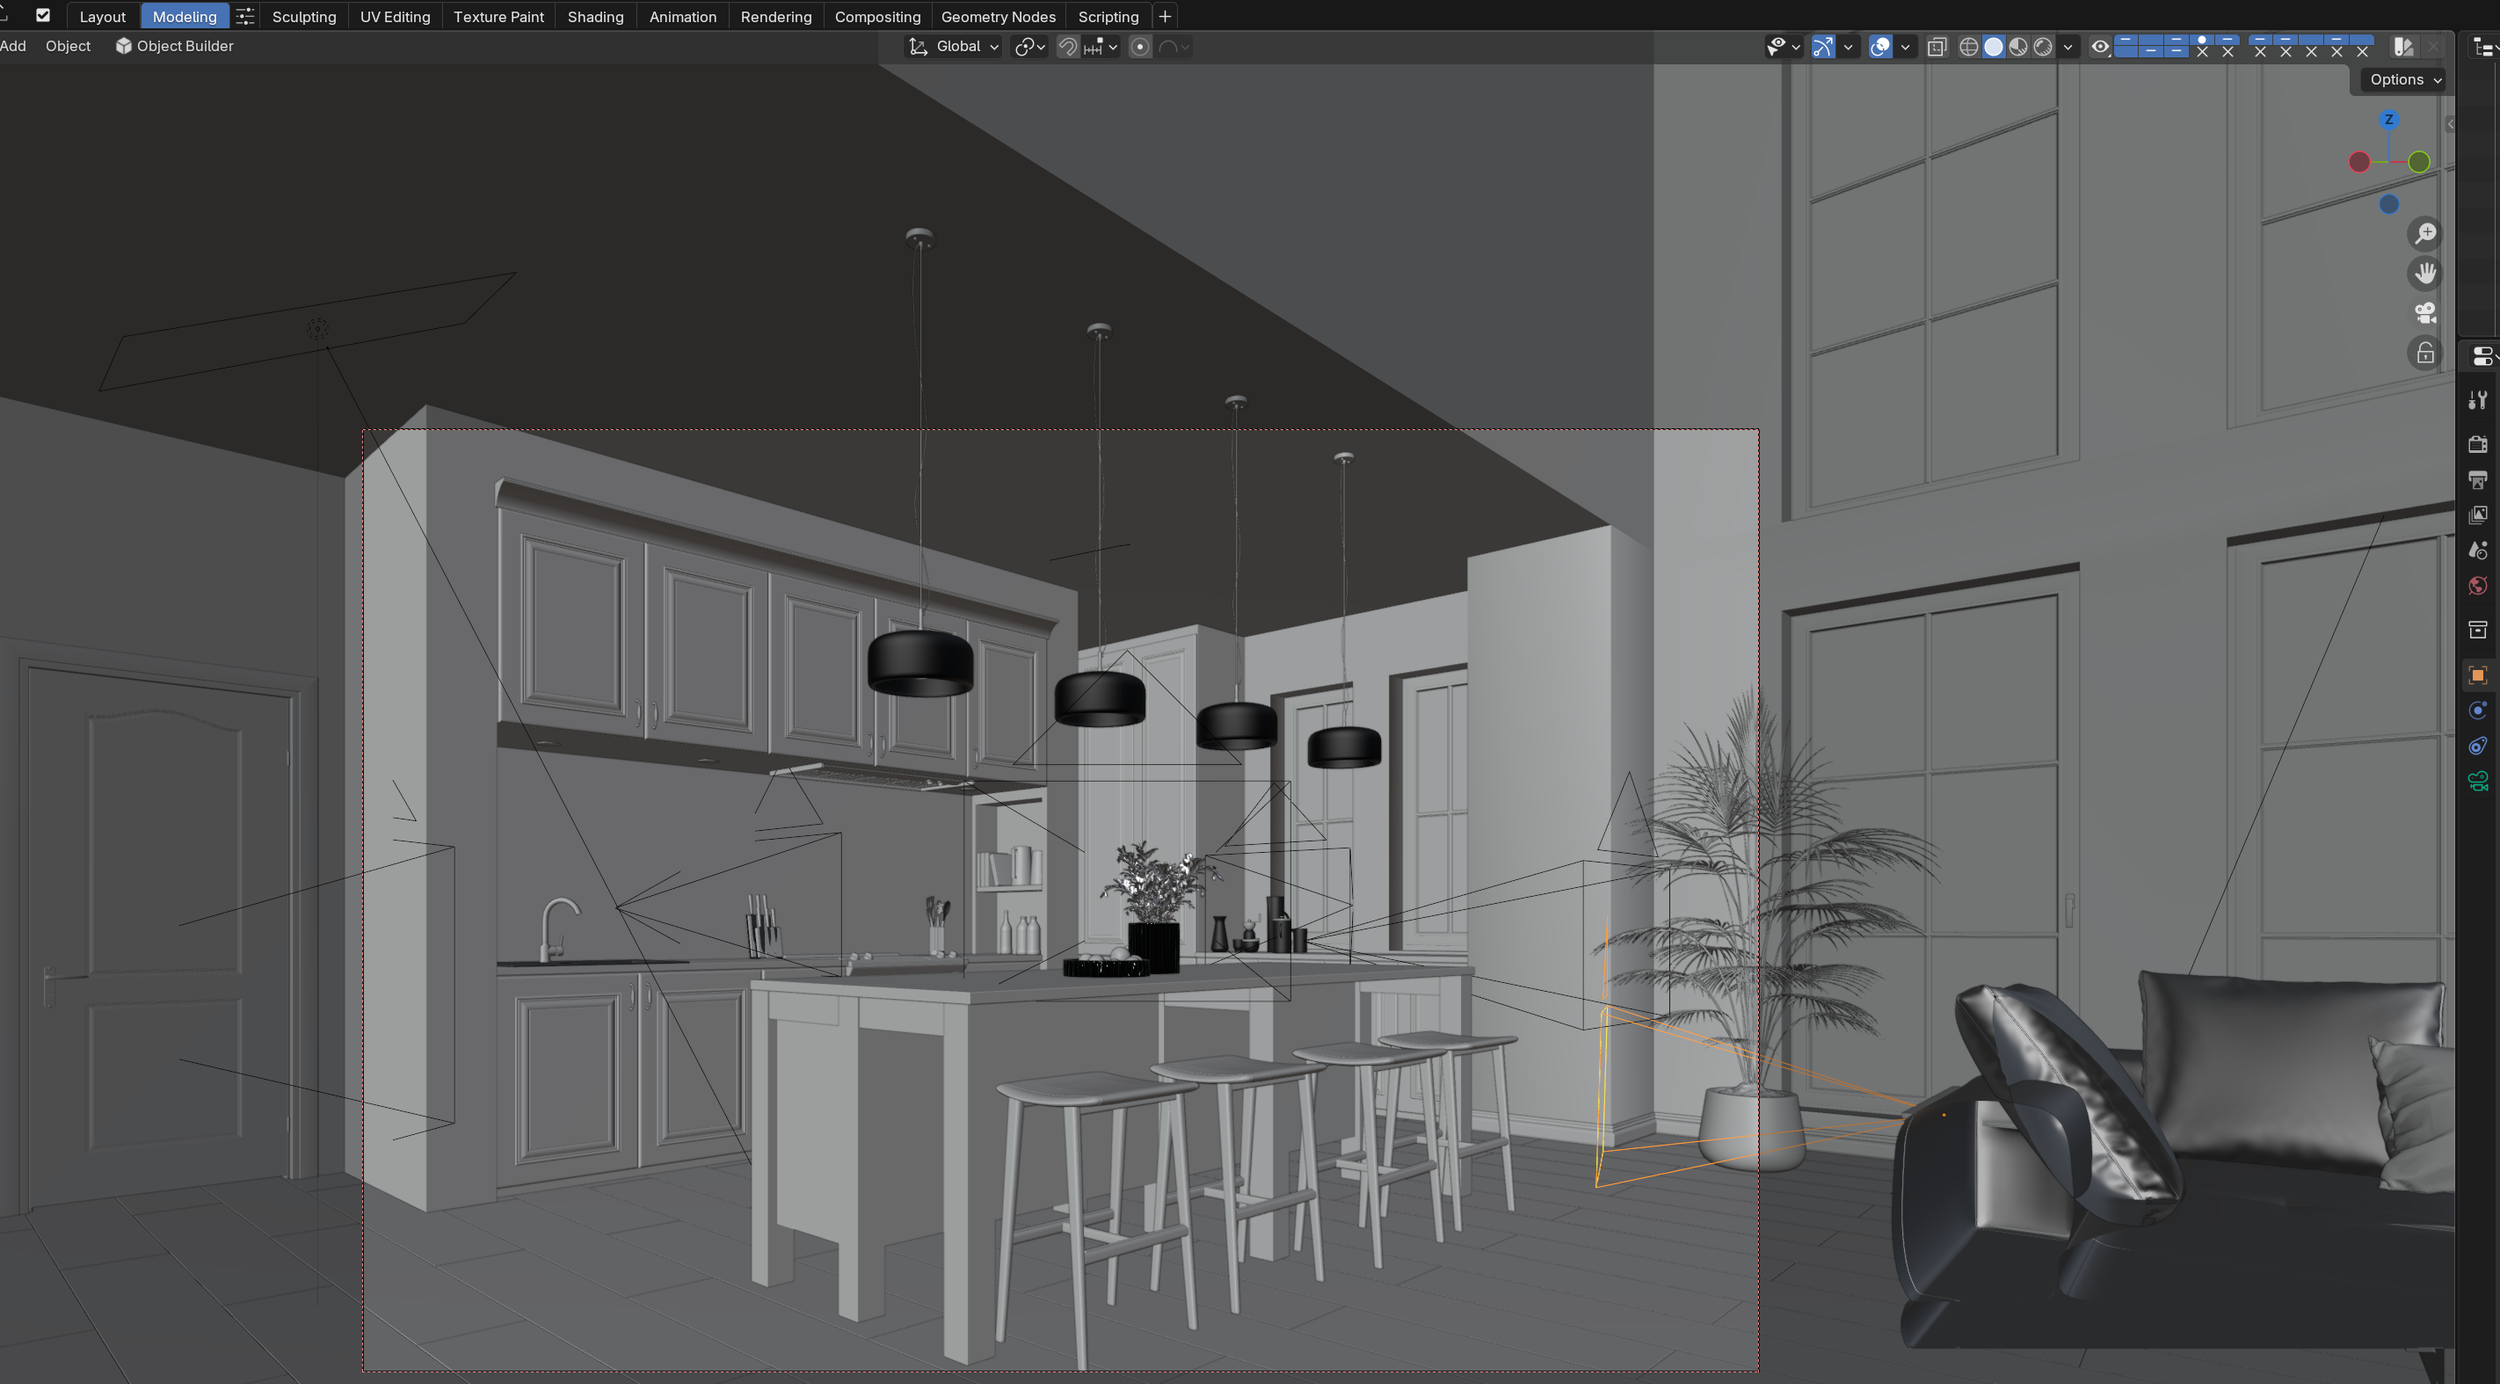Screen dimensions: 2500x1384
Task: Open Render Properties in the sidebar
Action: [2478, 444]
